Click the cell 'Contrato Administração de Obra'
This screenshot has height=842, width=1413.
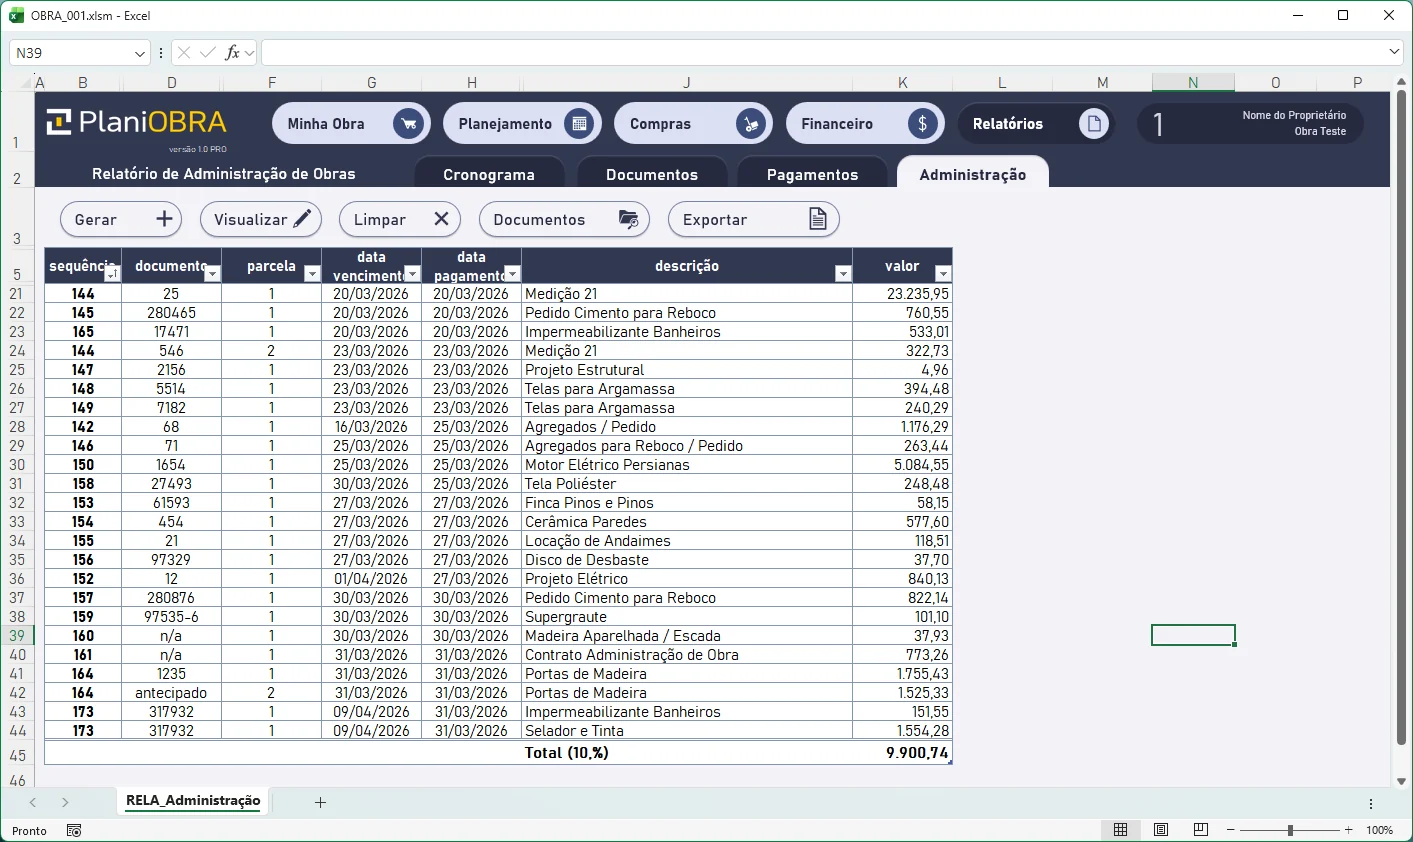tap(687, 655)
